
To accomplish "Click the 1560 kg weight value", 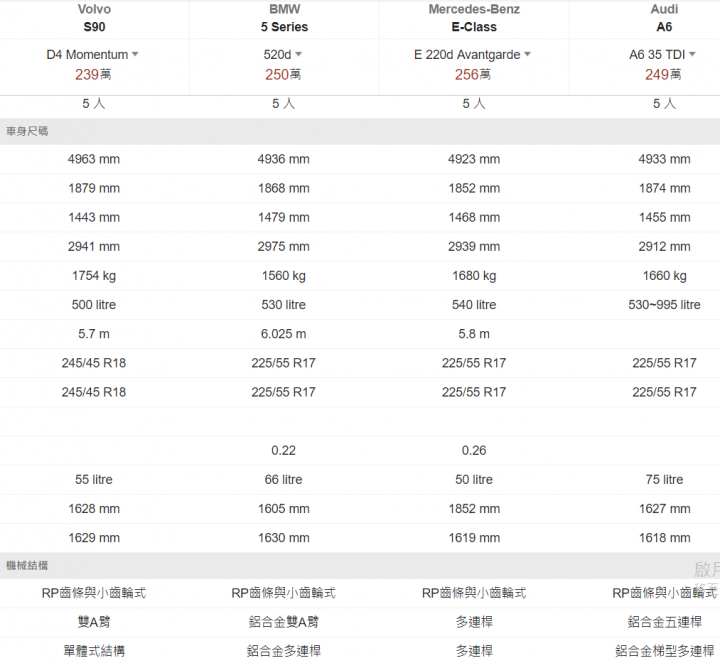I will (283, 276).
